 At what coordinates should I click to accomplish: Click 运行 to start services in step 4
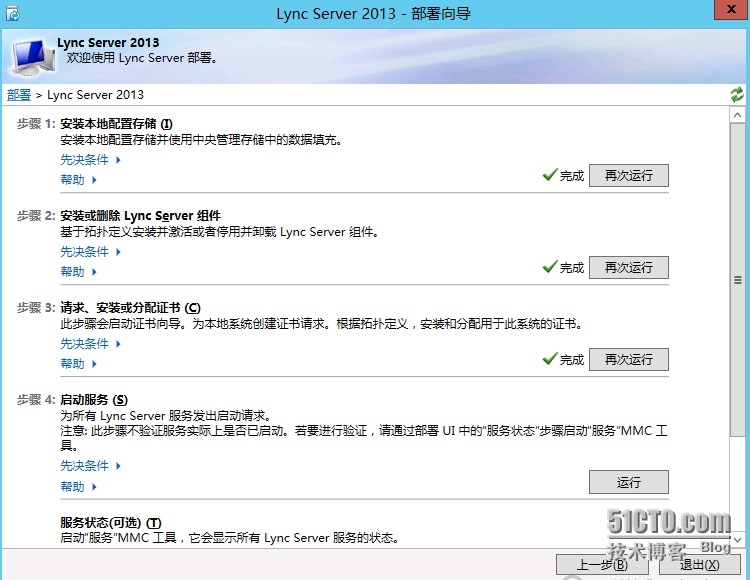pyautogui.click(x=629, y=482)
